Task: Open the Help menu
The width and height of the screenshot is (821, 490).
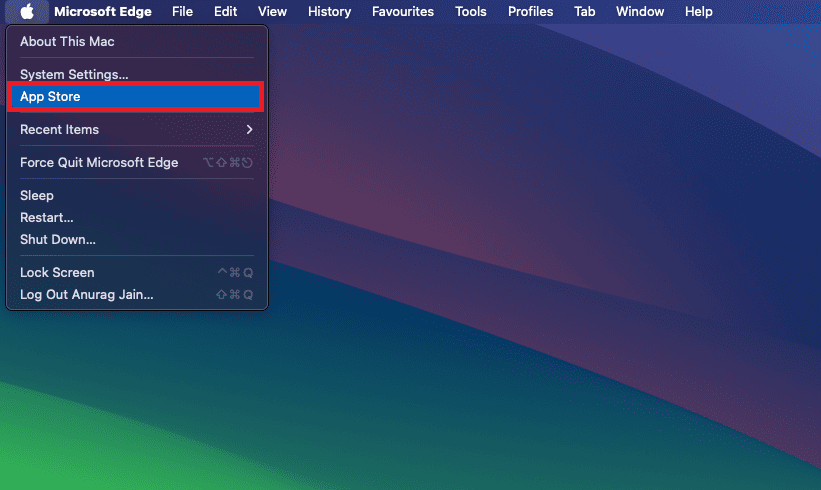Action: click(x=698, y=12)
